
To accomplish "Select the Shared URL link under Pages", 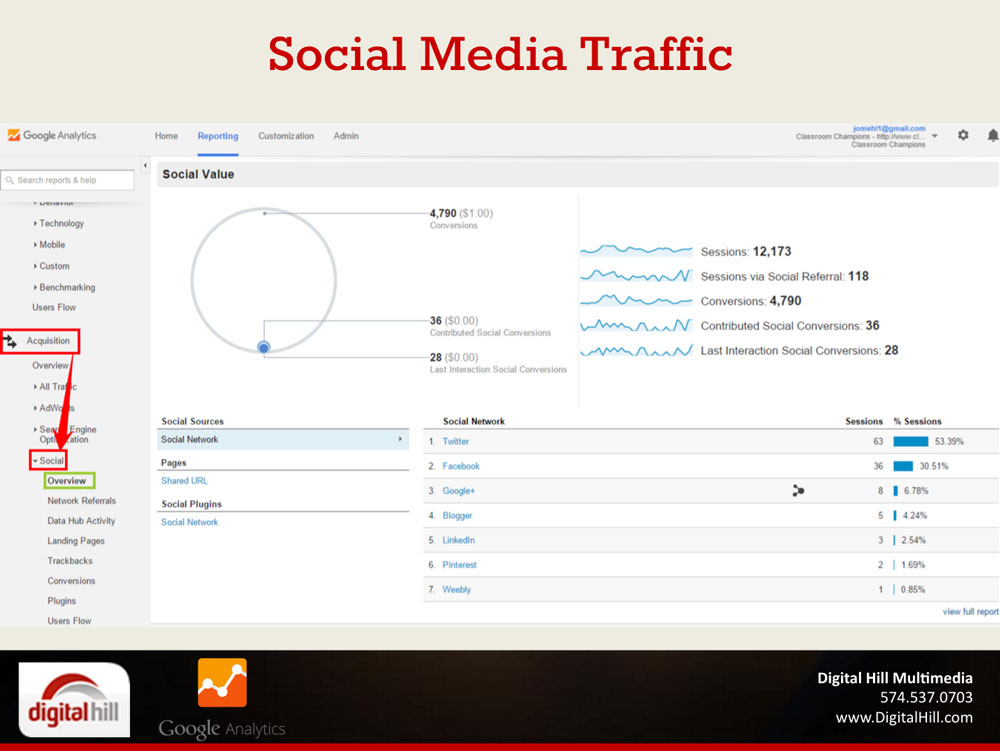I will pyautogui.click(x=184, y=481).
